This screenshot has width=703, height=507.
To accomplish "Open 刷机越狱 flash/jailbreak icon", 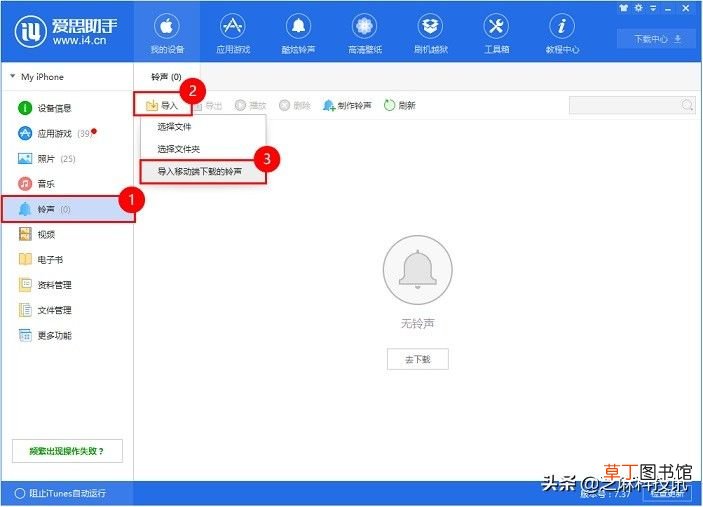I will (x=430, y=26).
